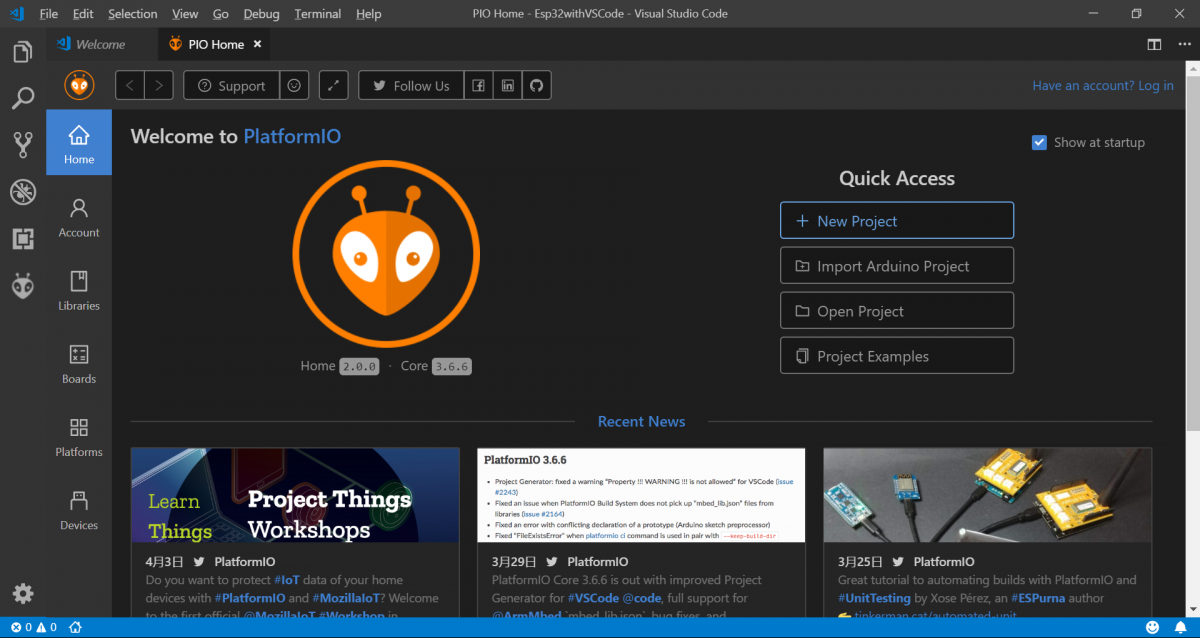Open the Facebook icon link
The width and height of the screenshot is (1200, 638).
point(479,86)
